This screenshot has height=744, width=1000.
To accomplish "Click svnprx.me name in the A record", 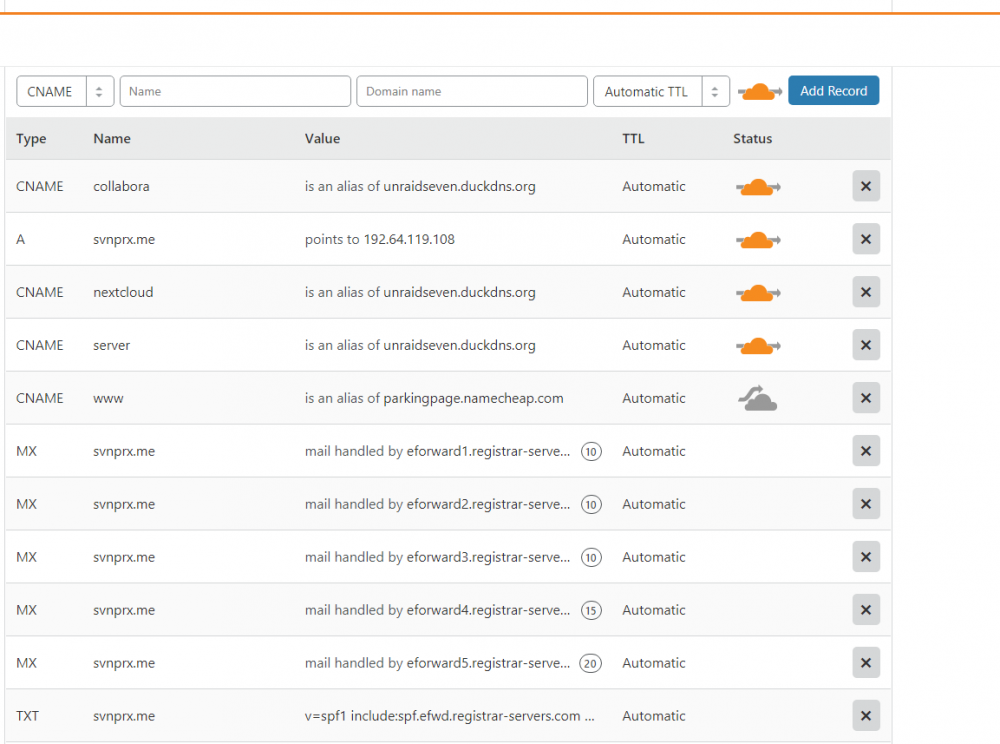I will (x=124, y=240).
